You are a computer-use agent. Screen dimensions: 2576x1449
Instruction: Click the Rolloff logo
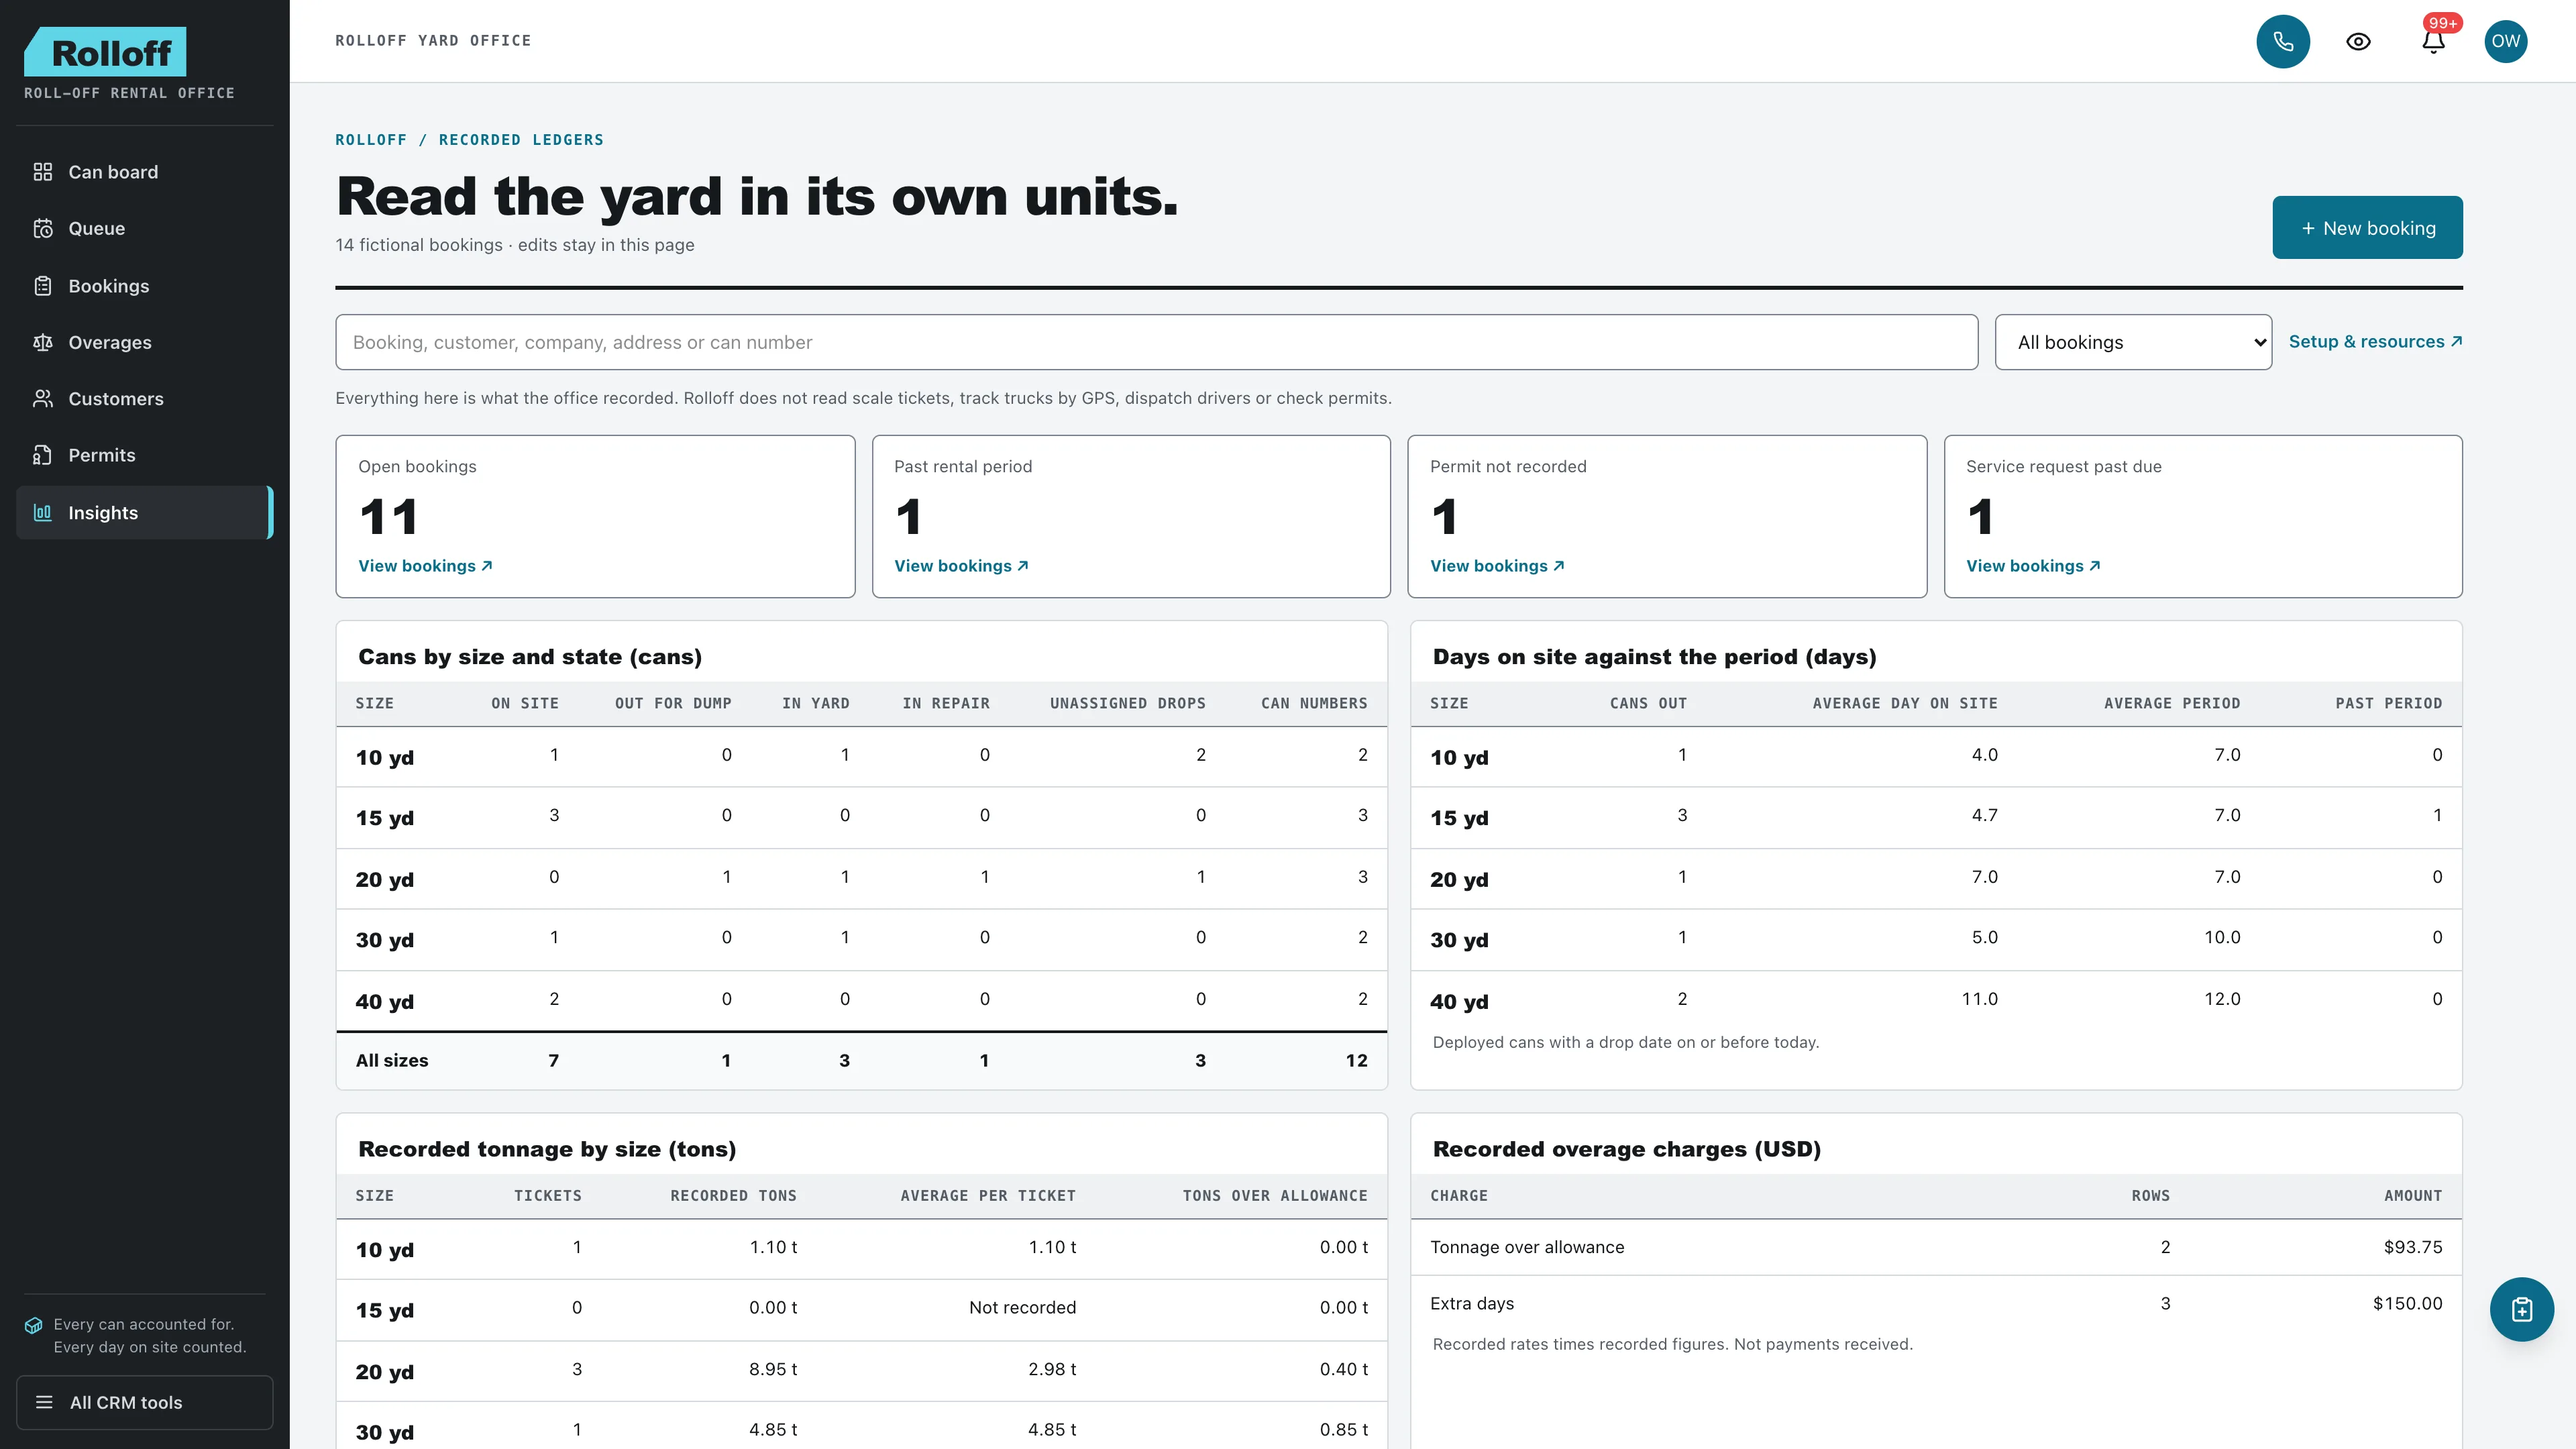pos(105,52)
